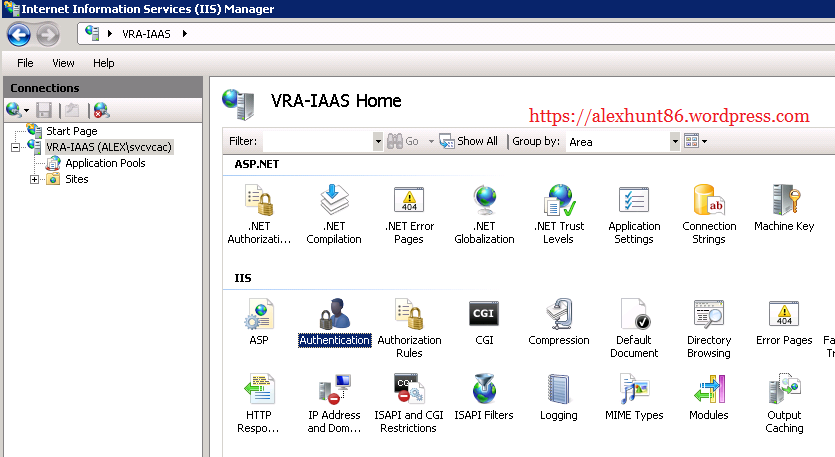
Task: Click the Back navigation arrow
Action: tap(19, 35)
